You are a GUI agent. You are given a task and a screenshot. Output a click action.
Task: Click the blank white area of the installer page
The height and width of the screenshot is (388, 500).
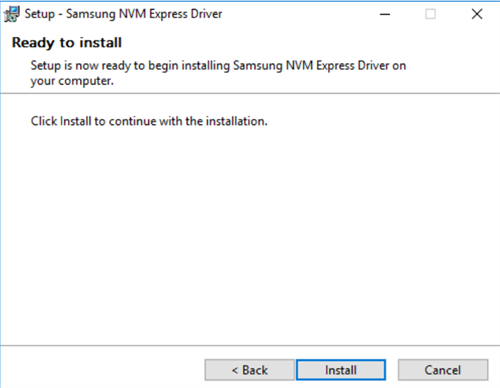pyautogui.click(x=250, y=233)
